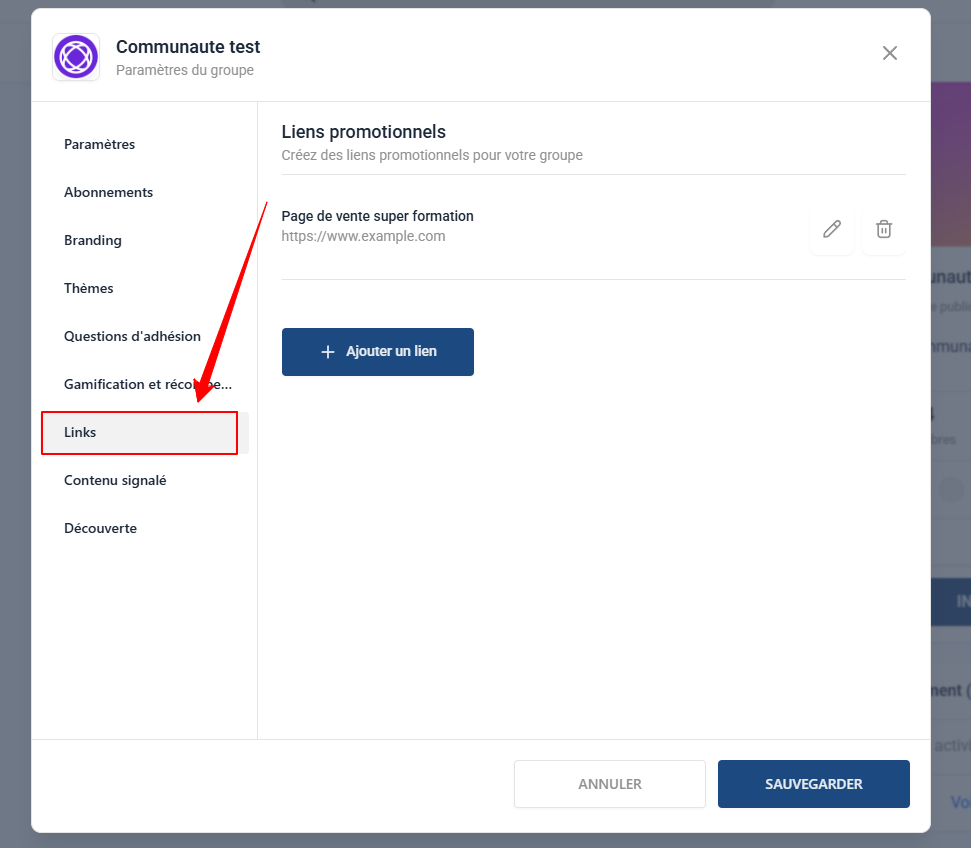
Task: Delete the promotional link with trash icon
Action: [884, 229]
